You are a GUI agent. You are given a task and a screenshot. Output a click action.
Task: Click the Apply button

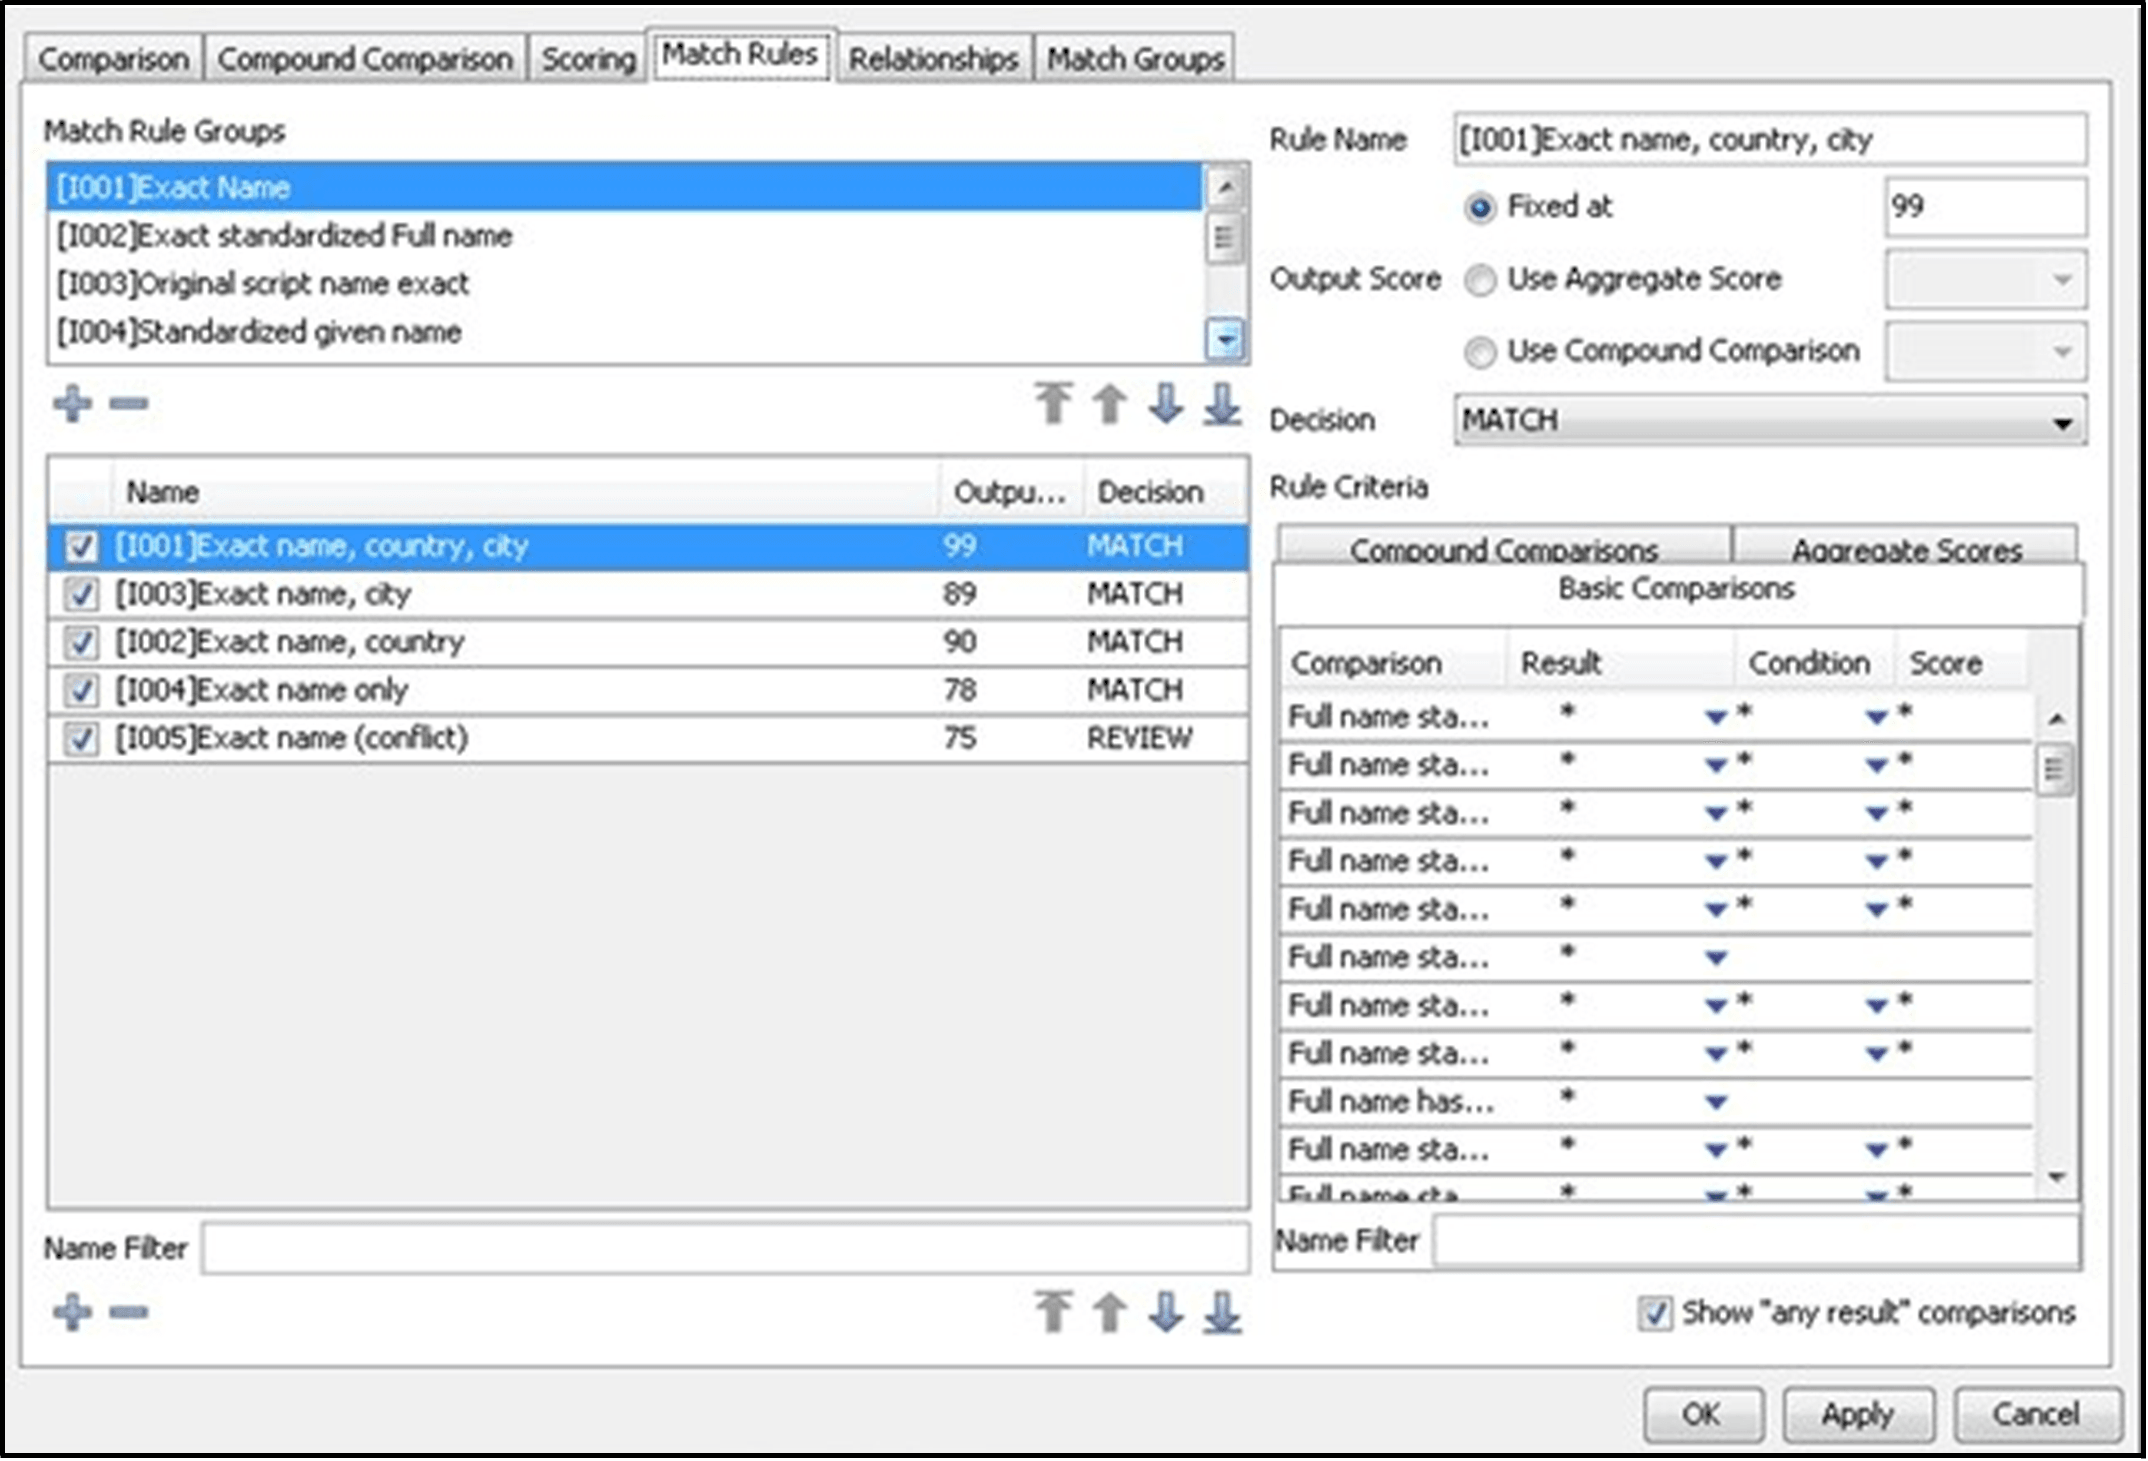pos(1857,1414)
